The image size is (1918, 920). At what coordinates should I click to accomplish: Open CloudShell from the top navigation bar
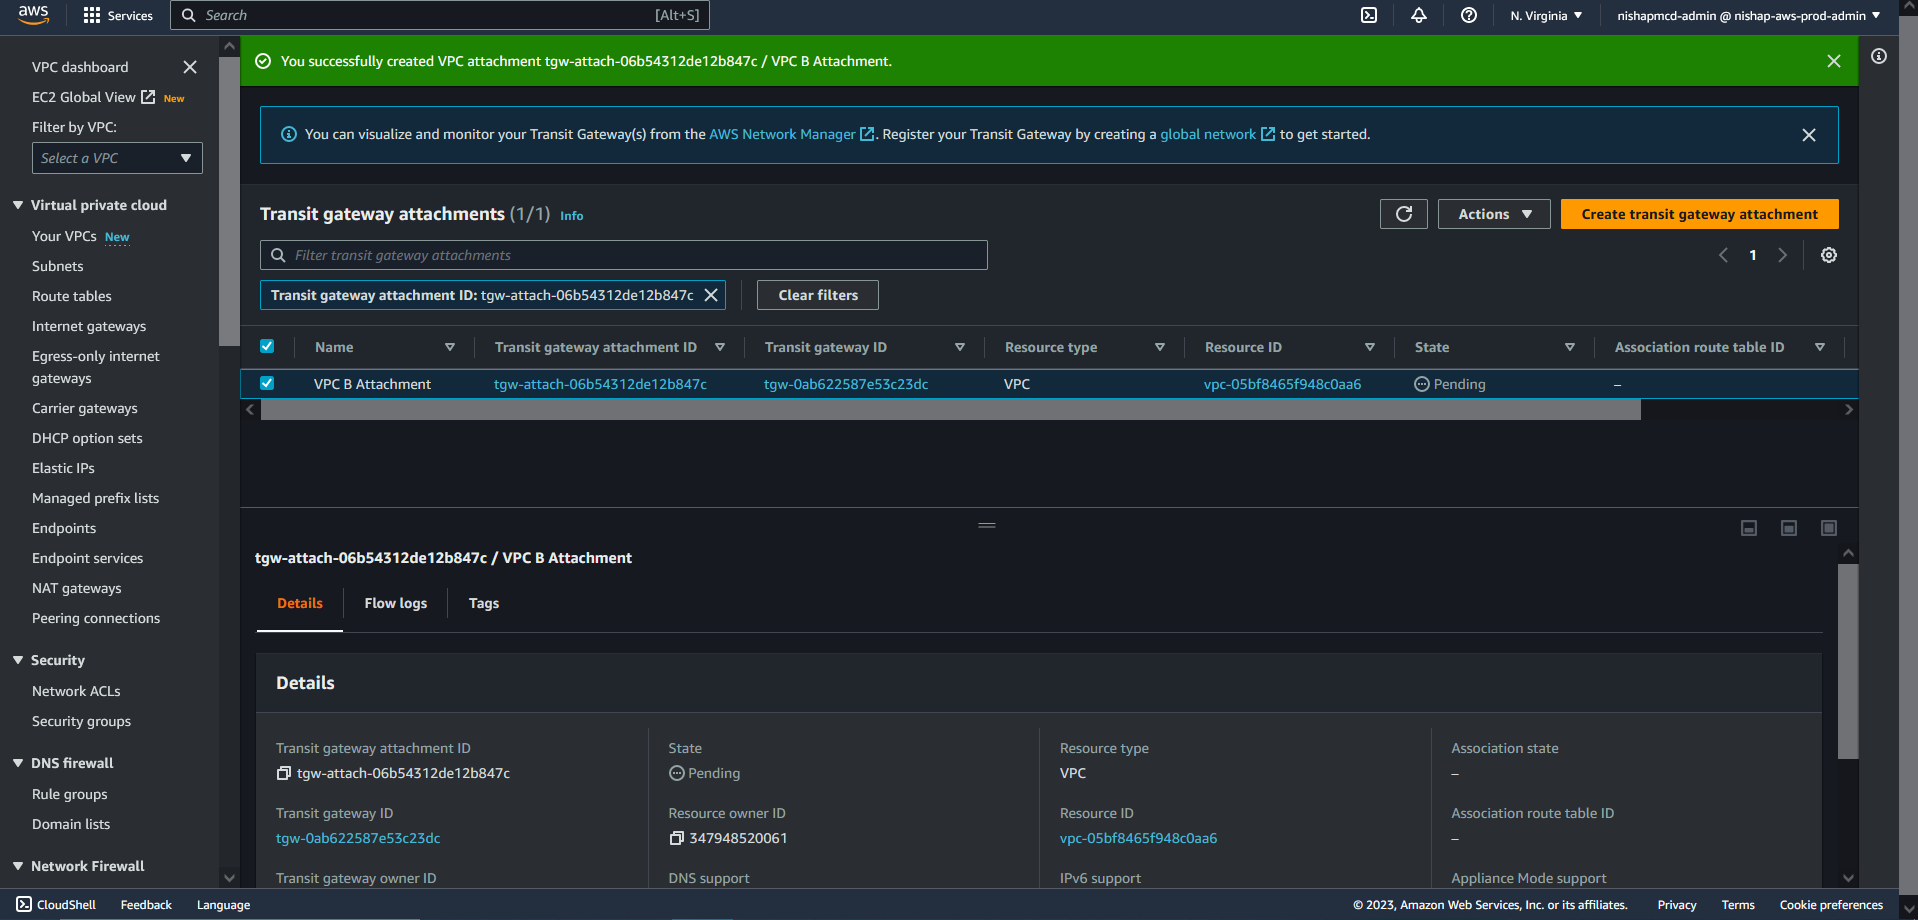click(x=1369, y=15)
